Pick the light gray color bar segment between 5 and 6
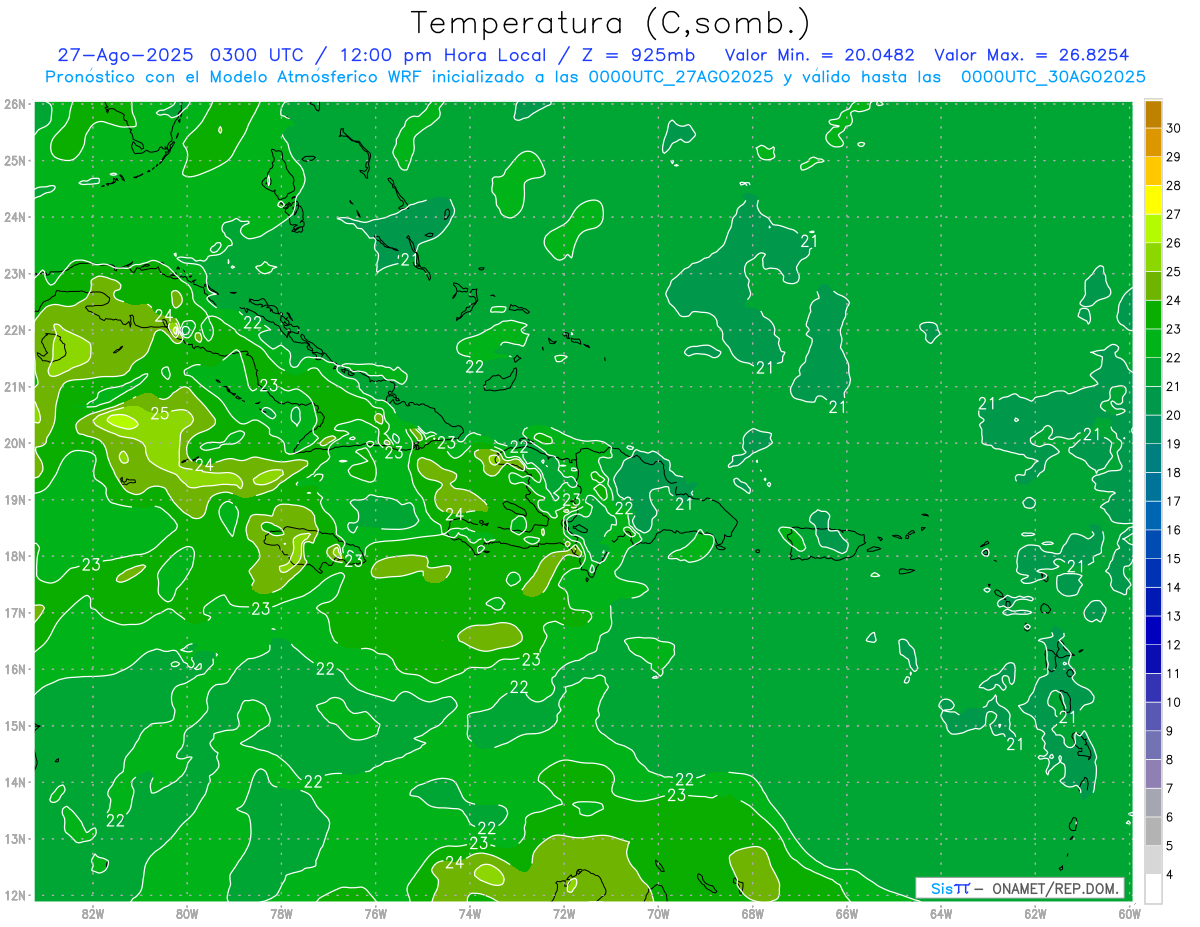The image size is (1200, 927). click(1153, 831)
